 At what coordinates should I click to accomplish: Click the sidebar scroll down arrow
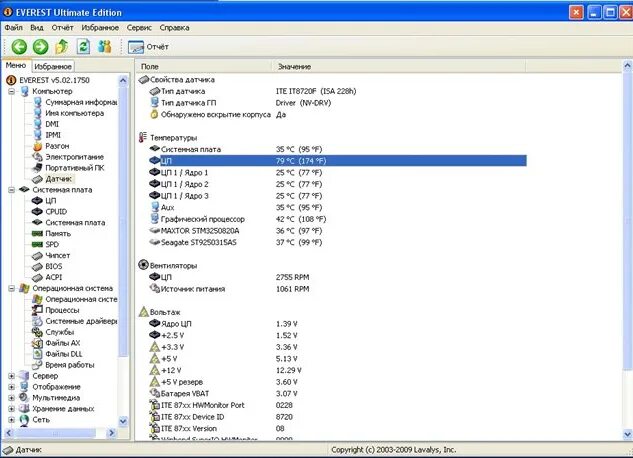point(123,421)
